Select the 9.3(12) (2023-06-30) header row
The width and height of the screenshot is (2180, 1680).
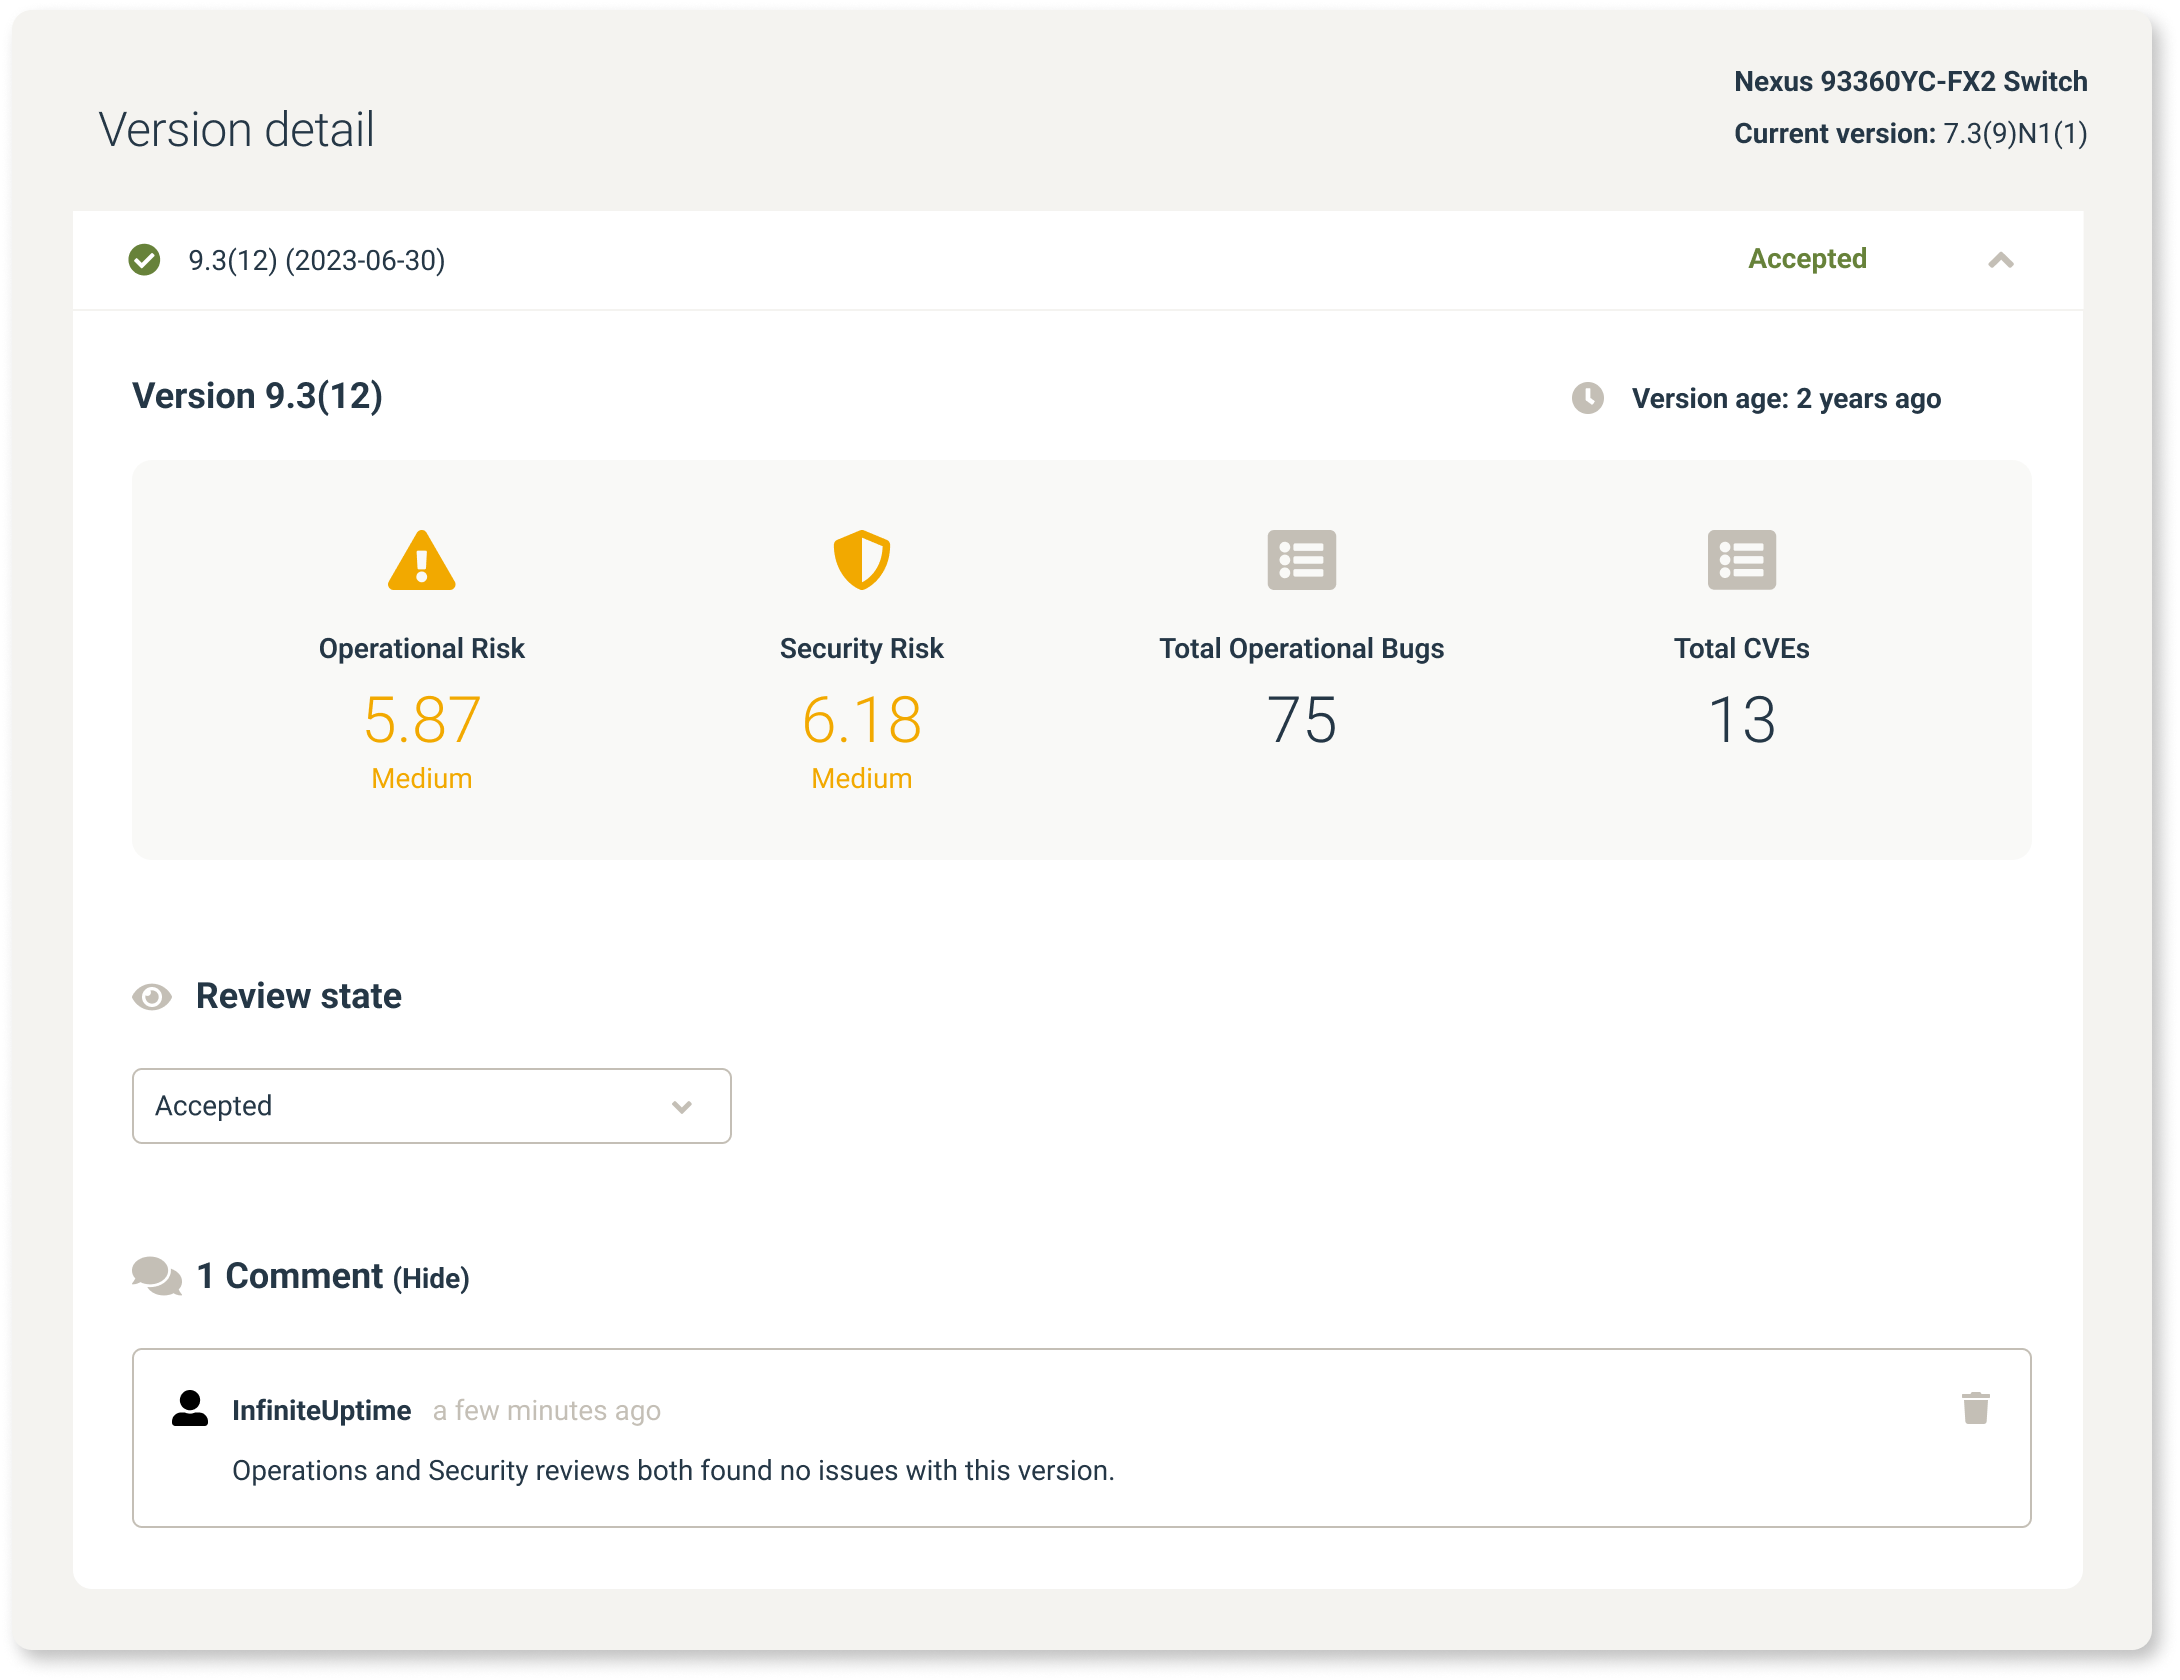tap(316, 260)
